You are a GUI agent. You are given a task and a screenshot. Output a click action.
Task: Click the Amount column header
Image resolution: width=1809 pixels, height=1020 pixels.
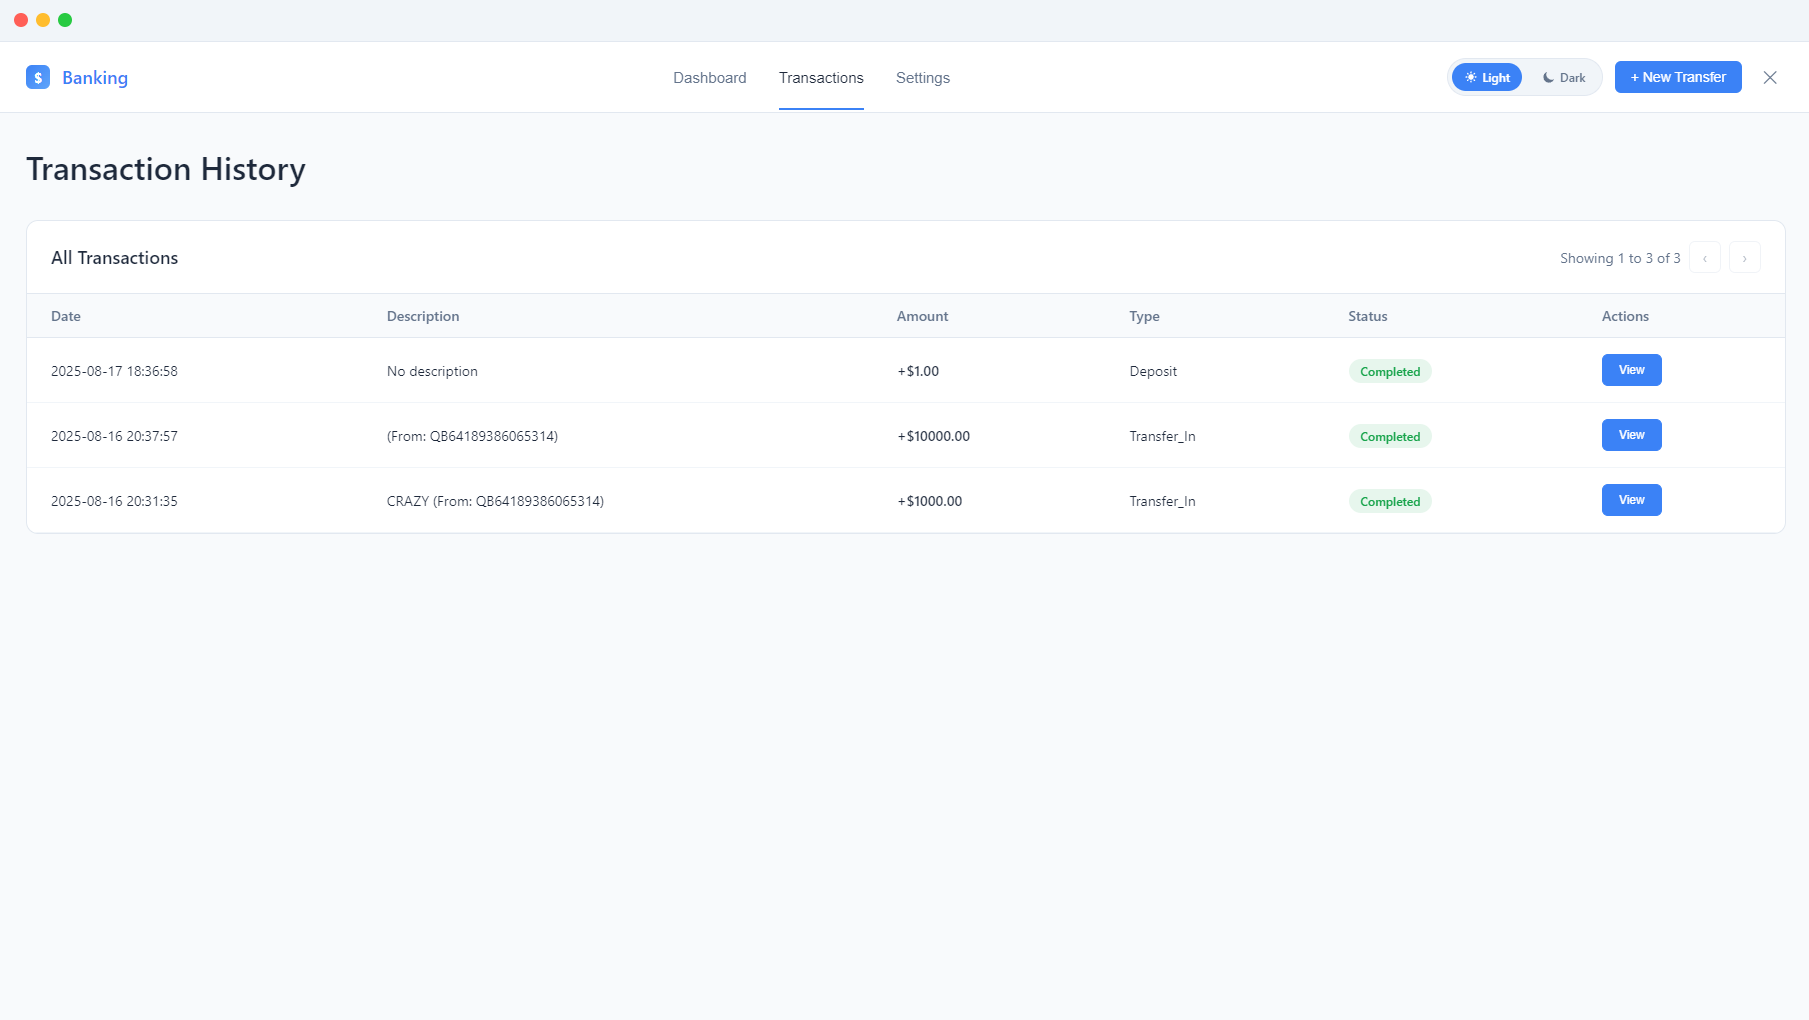(922, 316)
